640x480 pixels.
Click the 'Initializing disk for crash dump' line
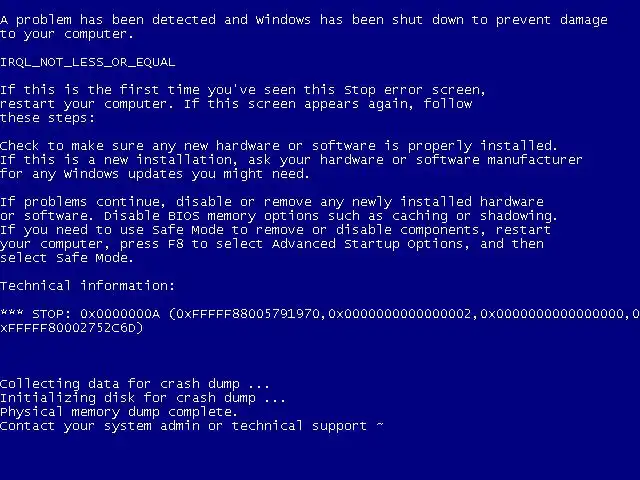tap(142, 398)
